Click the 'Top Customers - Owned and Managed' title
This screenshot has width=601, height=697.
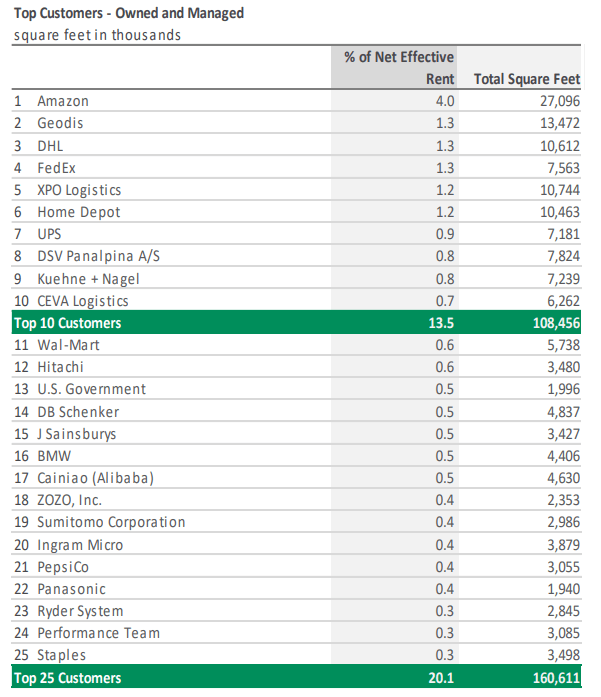(x=129, y=13)
